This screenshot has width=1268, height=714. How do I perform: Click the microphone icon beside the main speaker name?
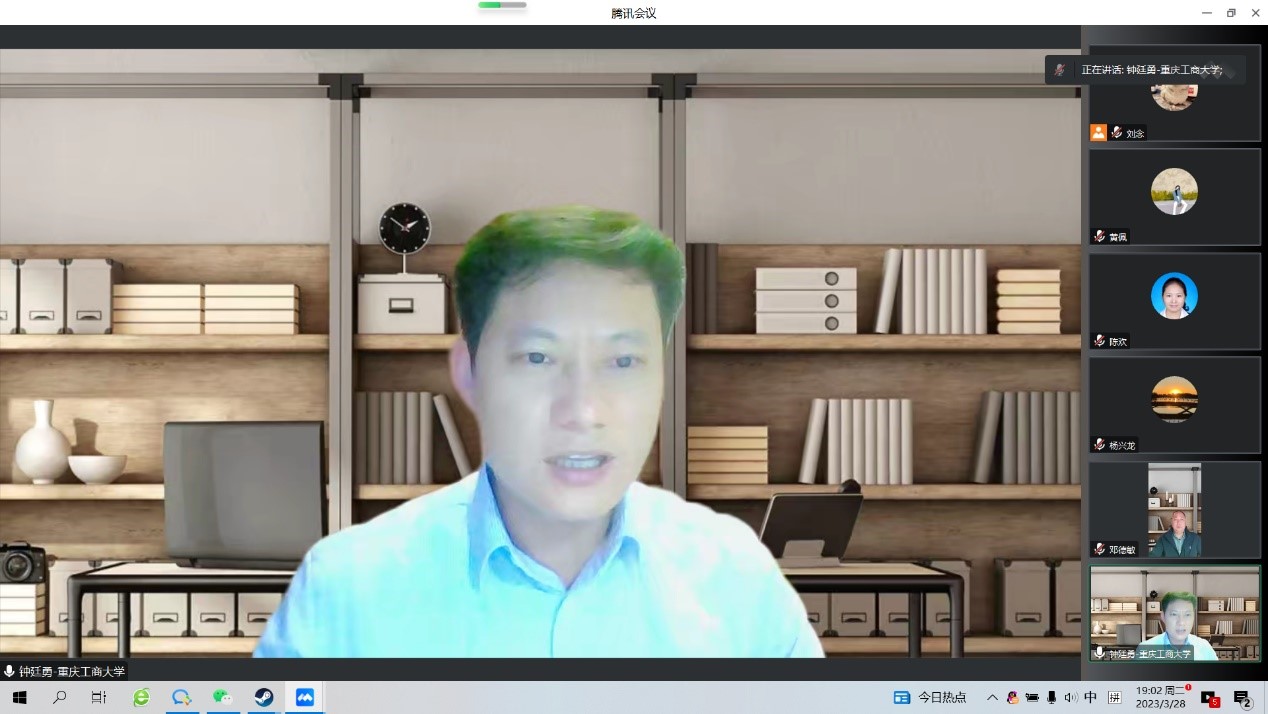10,672
